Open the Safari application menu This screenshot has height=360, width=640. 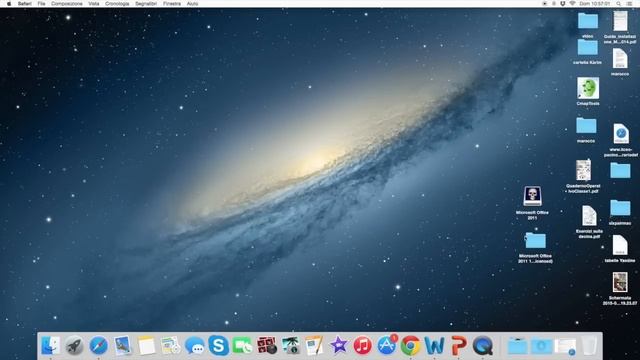tap(24, 4)
